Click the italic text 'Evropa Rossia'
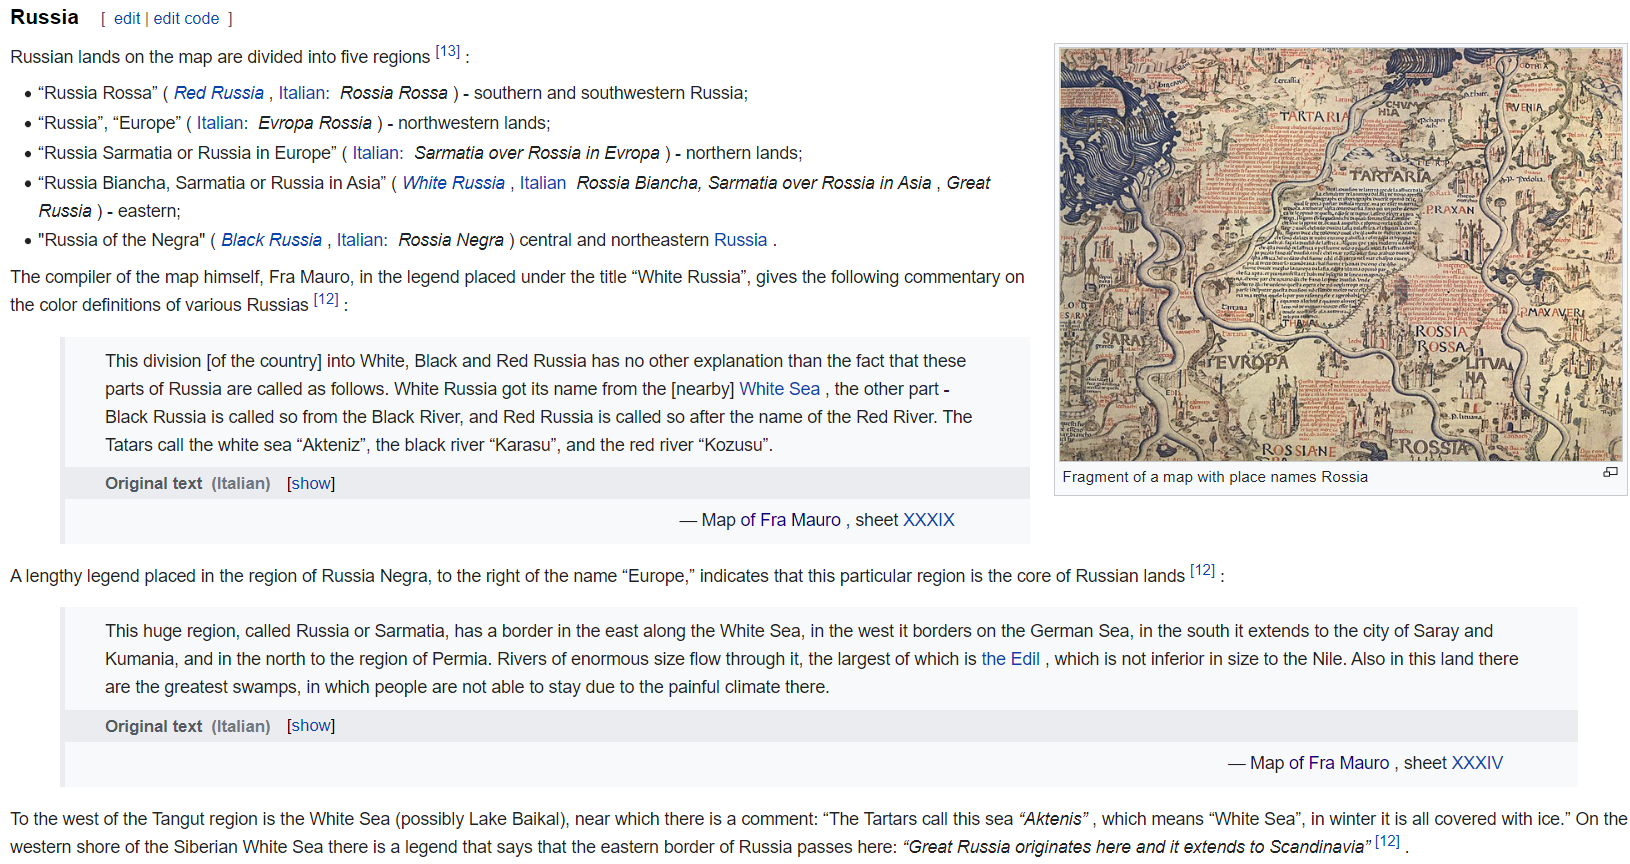The width and height of the screenshot is (1630, 864). 315,123
